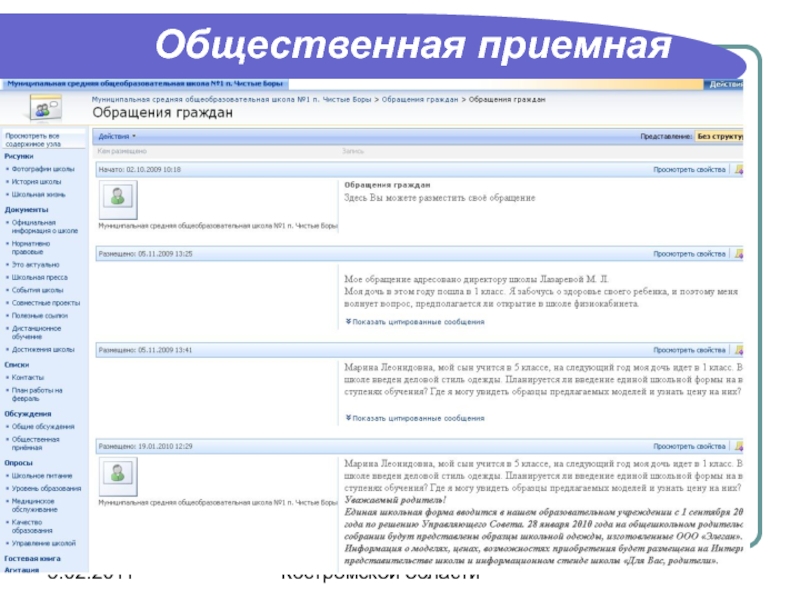The height and width of the screenshot is (600, 800).
Task: Open Контакты in the sidebar
Action: [x=28, y=378]
